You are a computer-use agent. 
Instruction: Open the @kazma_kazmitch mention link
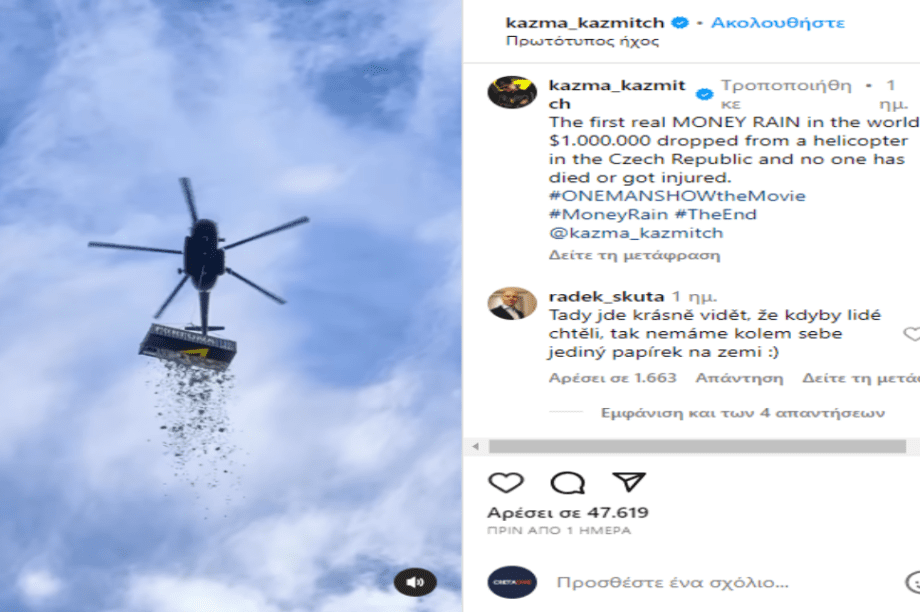click(636, 233)
